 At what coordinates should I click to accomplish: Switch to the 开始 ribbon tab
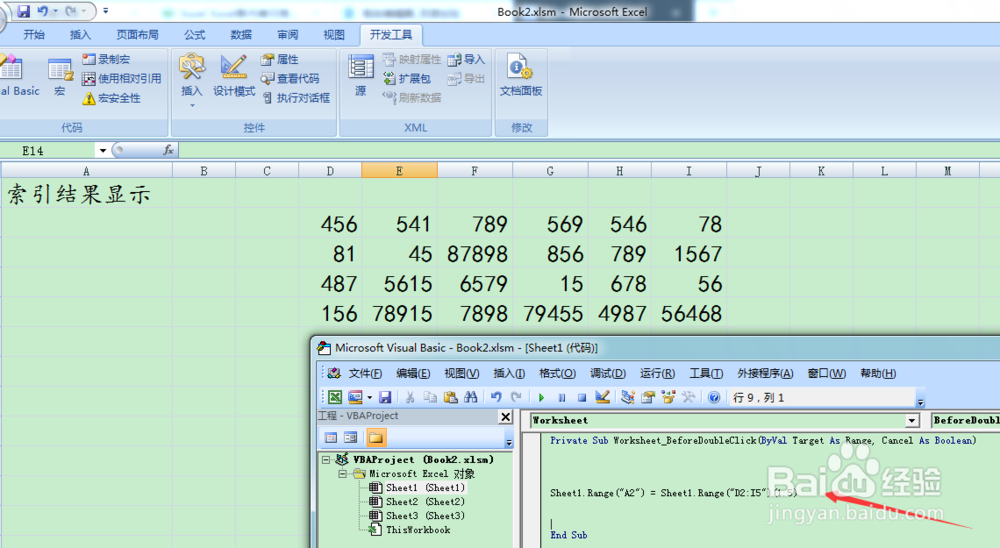click(x=34, y=35)
